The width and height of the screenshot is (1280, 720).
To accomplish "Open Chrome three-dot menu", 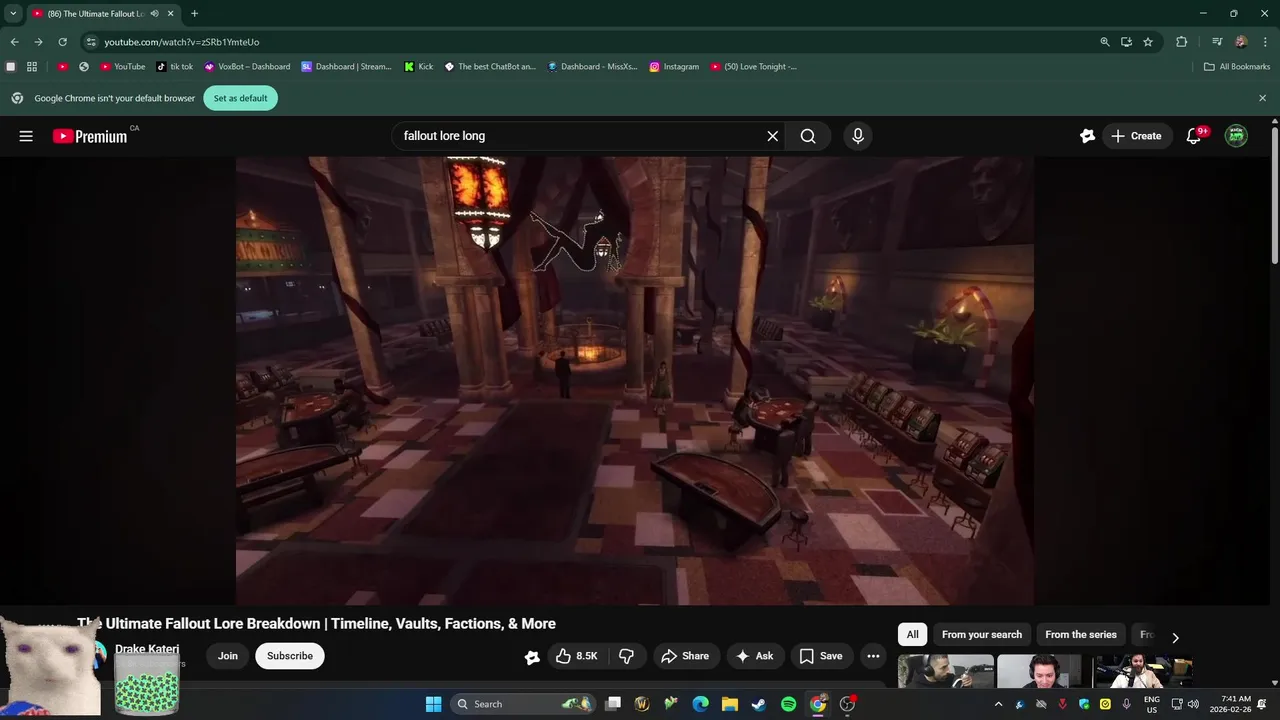I will coord(1264,42).
